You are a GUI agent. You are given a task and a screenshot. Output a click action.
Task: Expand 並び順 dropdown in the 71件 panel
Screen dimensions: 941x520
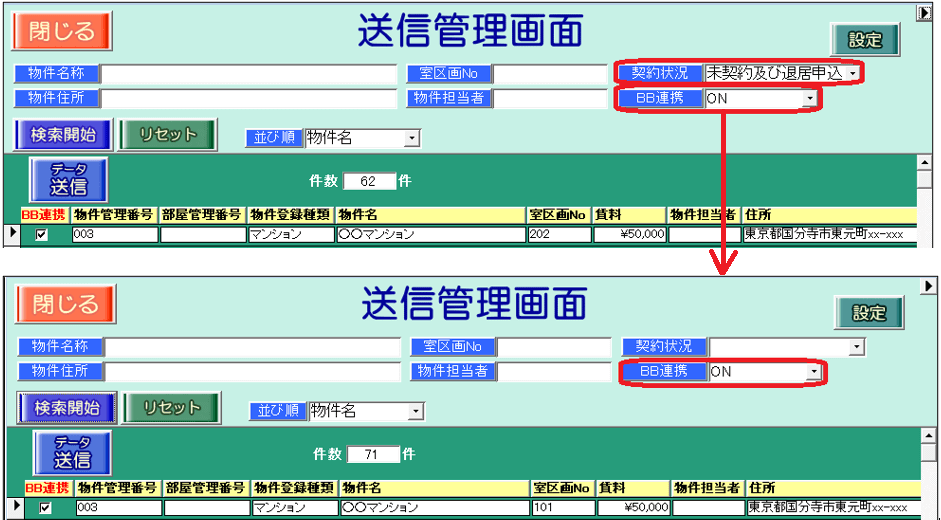pyautogui.click(x=416, y=412)
